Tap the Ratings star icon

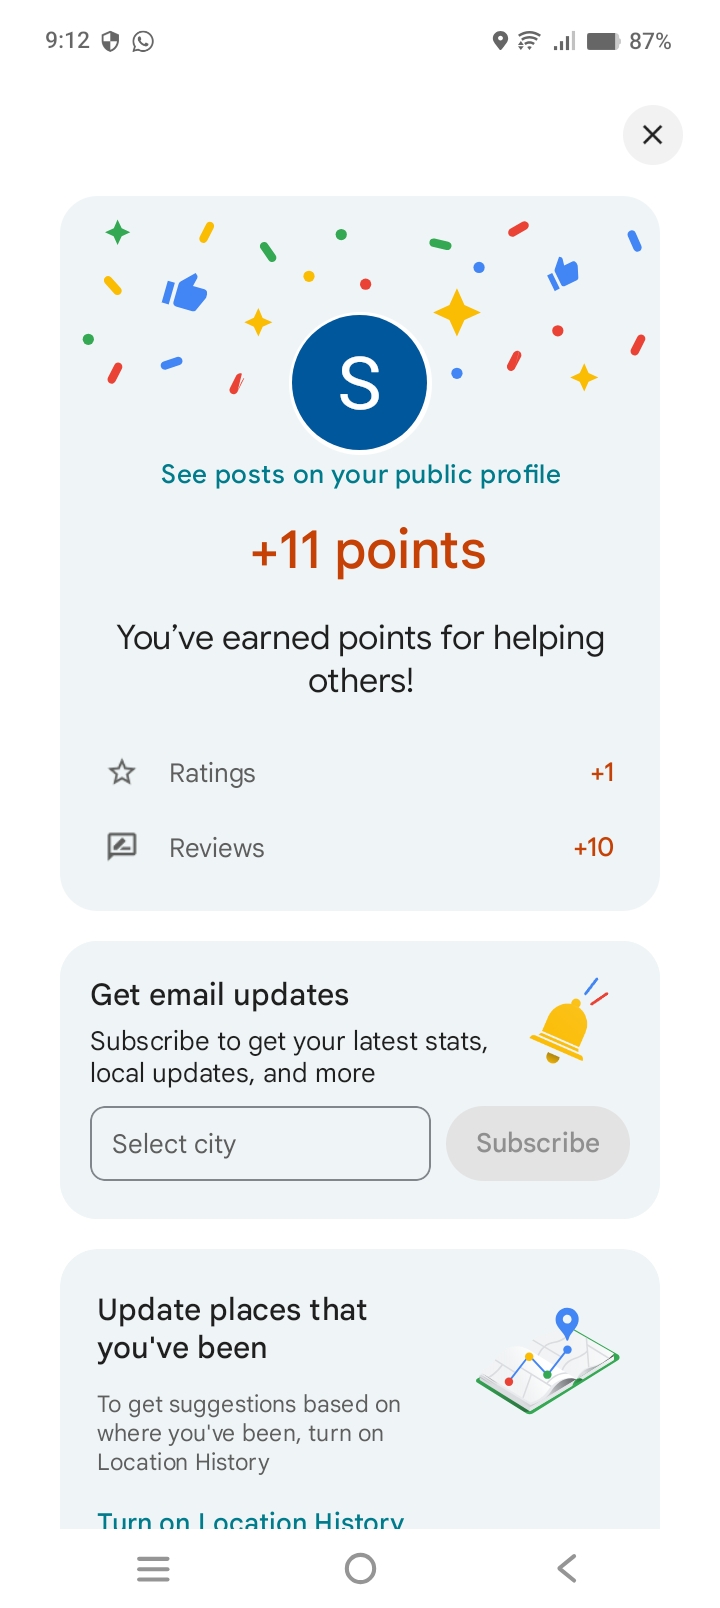click(x=122, y=772)
